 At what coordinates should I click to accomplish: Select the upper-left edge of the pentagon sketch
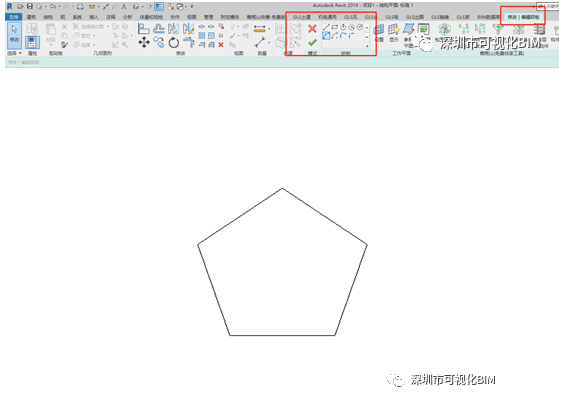pyautogui.click(x=240, y=216)
